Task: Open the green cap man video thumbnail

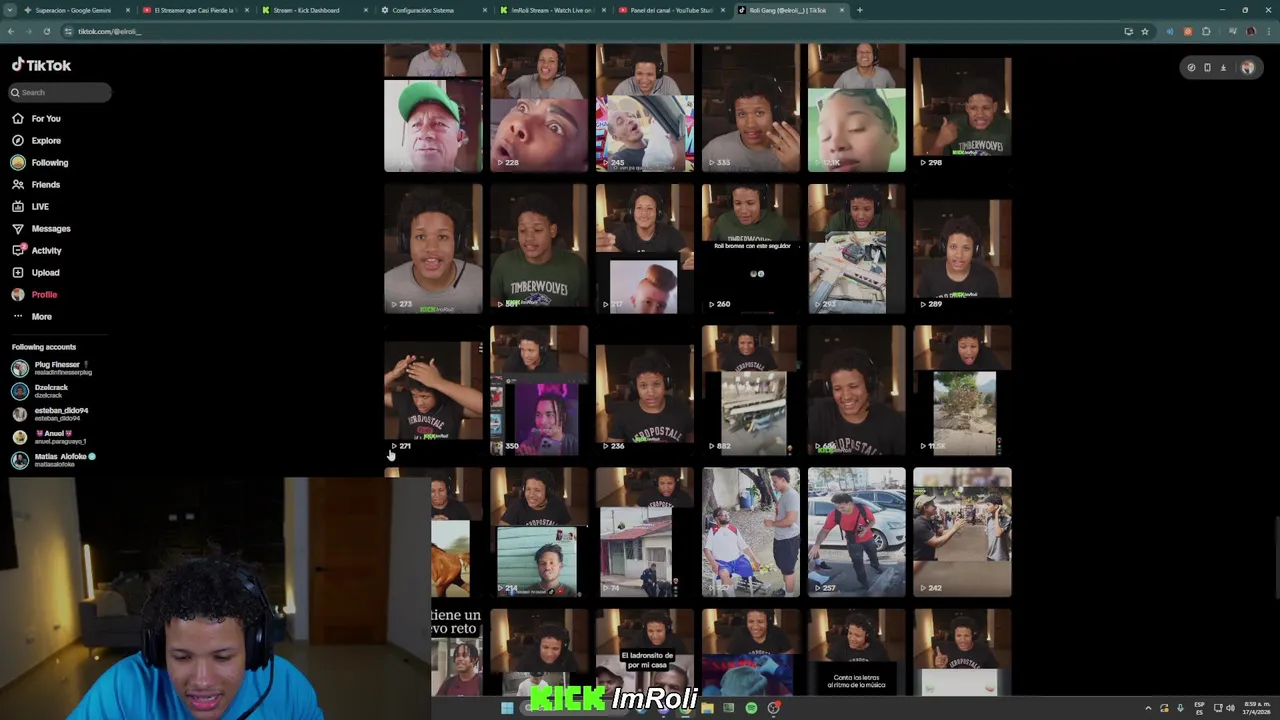Action: point(433,108)
